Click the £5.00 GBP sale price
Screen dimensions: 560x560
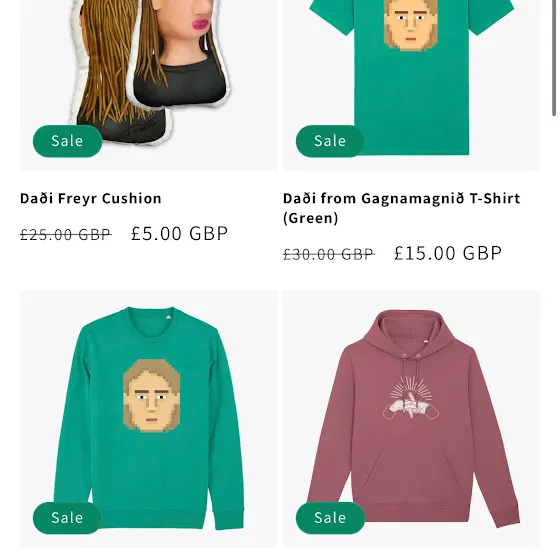click(179, 234)
